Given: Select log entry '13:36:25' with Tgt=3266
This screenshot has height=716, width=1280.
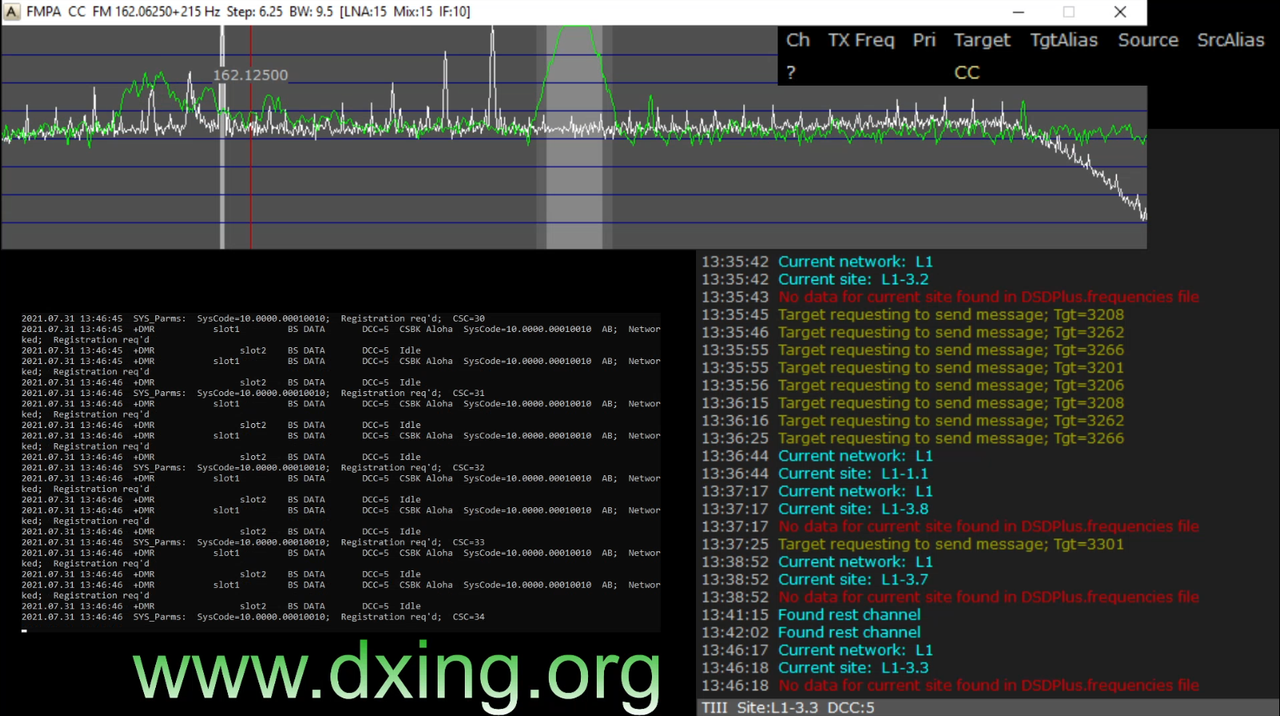Looking at the screenshot, I should 913,438.
